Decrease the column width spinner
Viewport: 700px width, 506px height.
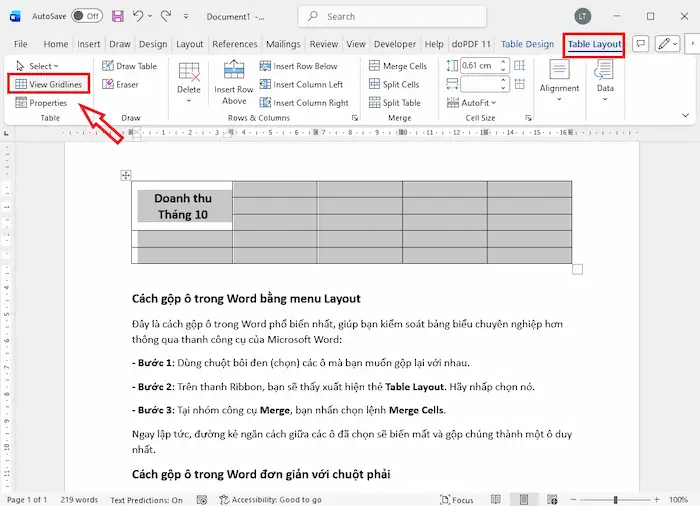click(x=503, y=88)
